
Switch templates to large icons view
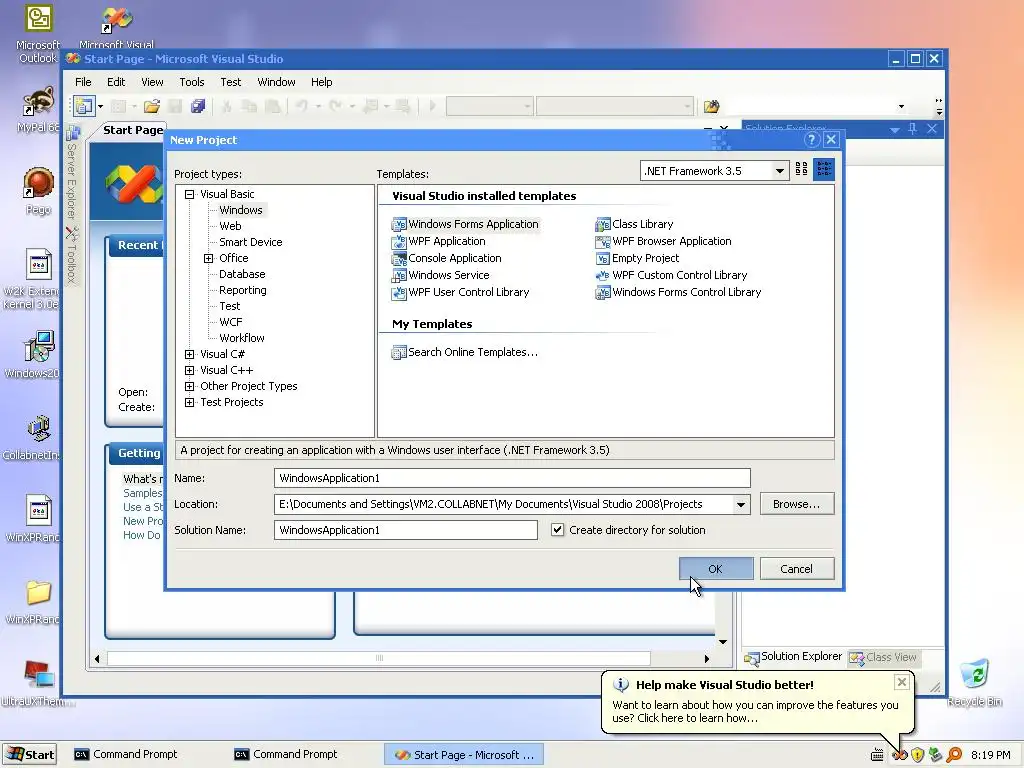coord(801,170)
